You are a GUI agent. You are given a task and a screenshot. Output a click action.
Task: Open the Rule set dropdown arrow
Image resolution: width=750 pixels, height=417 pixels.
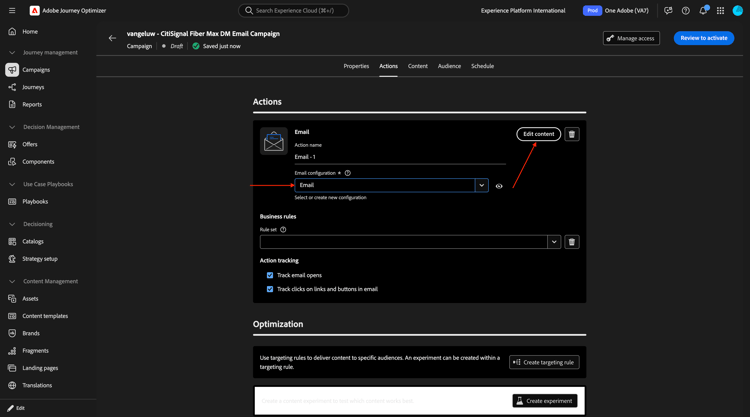[554, 242]
